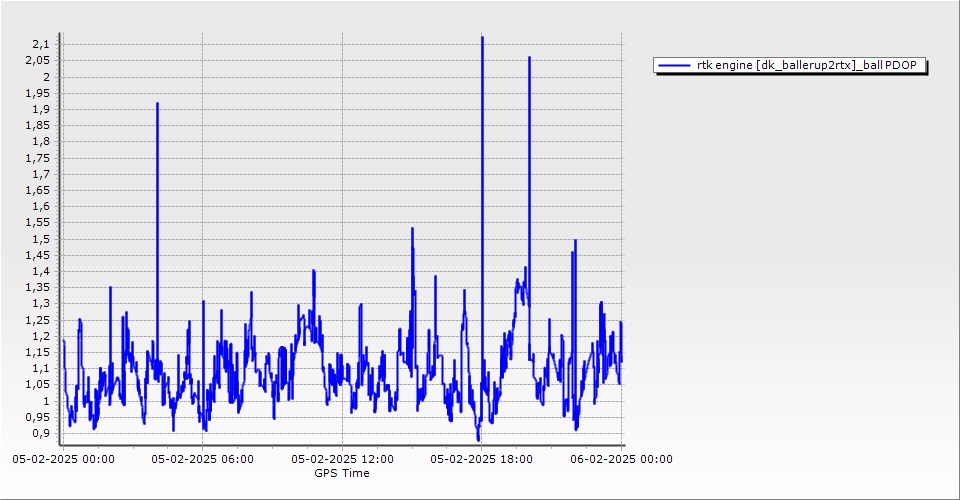Click the highest PDOP spike near 18:00
960x500 pixels.
(x=482, y=38)
